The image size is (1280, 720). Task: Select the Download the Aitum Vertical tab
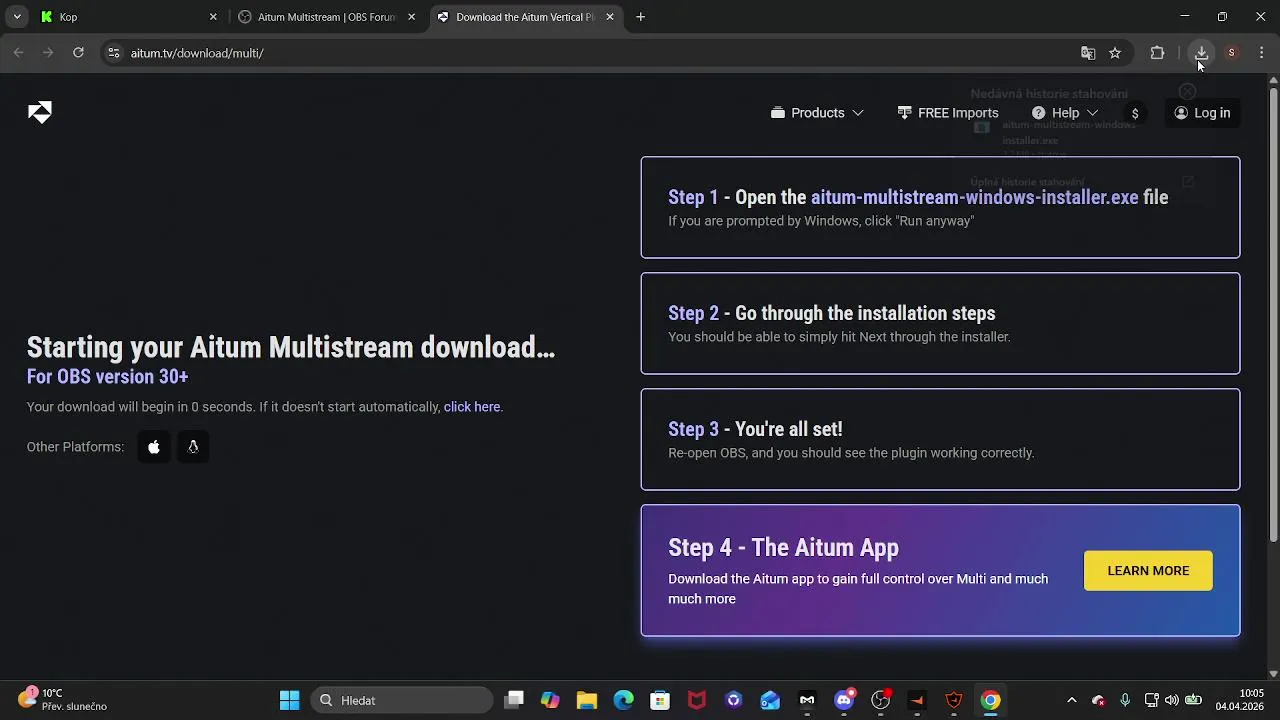coord(526,17)
